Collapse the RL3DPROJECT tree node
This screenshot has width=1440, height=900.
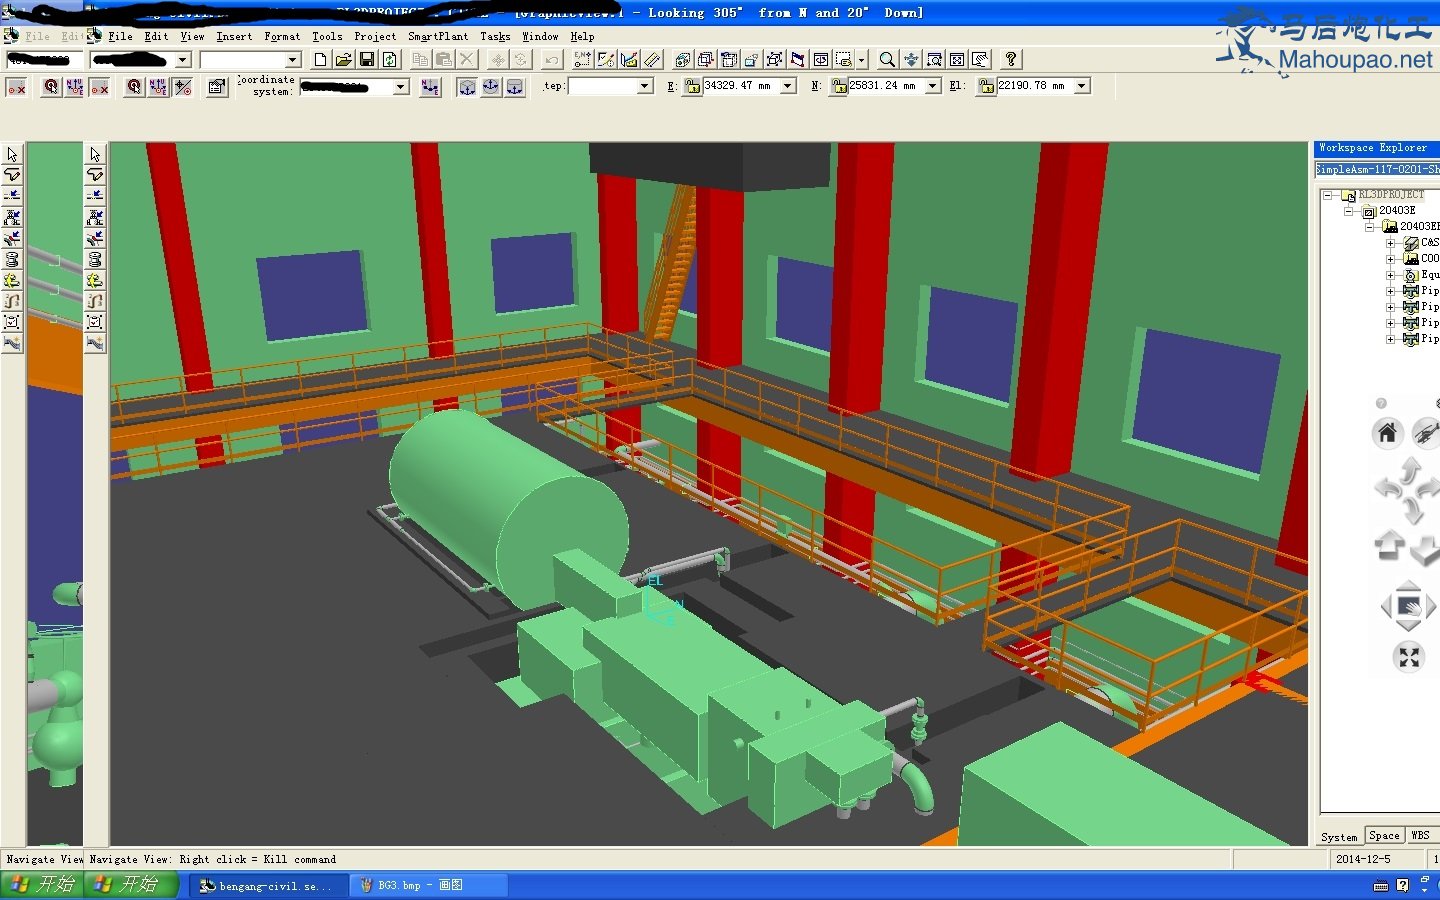coord(1328,195)
